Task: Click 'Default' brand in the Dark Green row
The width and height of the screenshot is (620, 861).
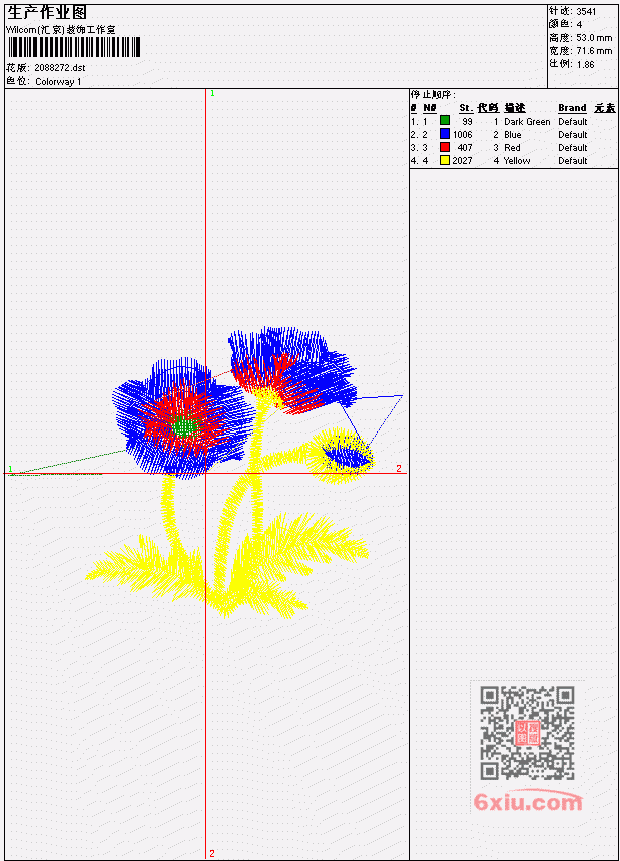Action: 573,122
